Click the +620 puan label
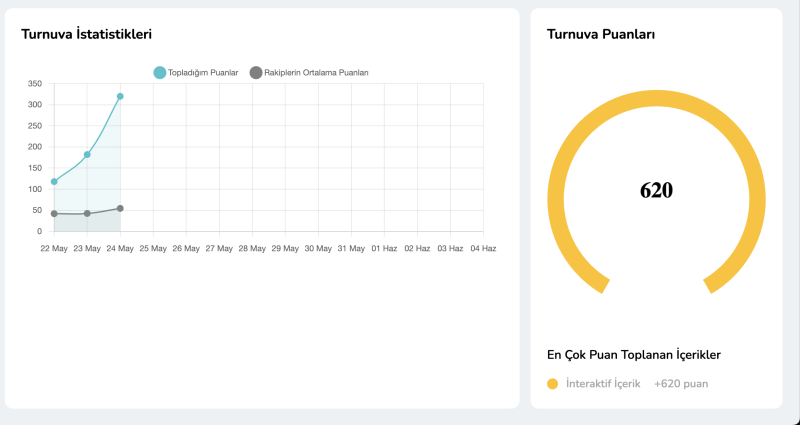Viewport: 800px width, 425px height. tap(681, 384)
